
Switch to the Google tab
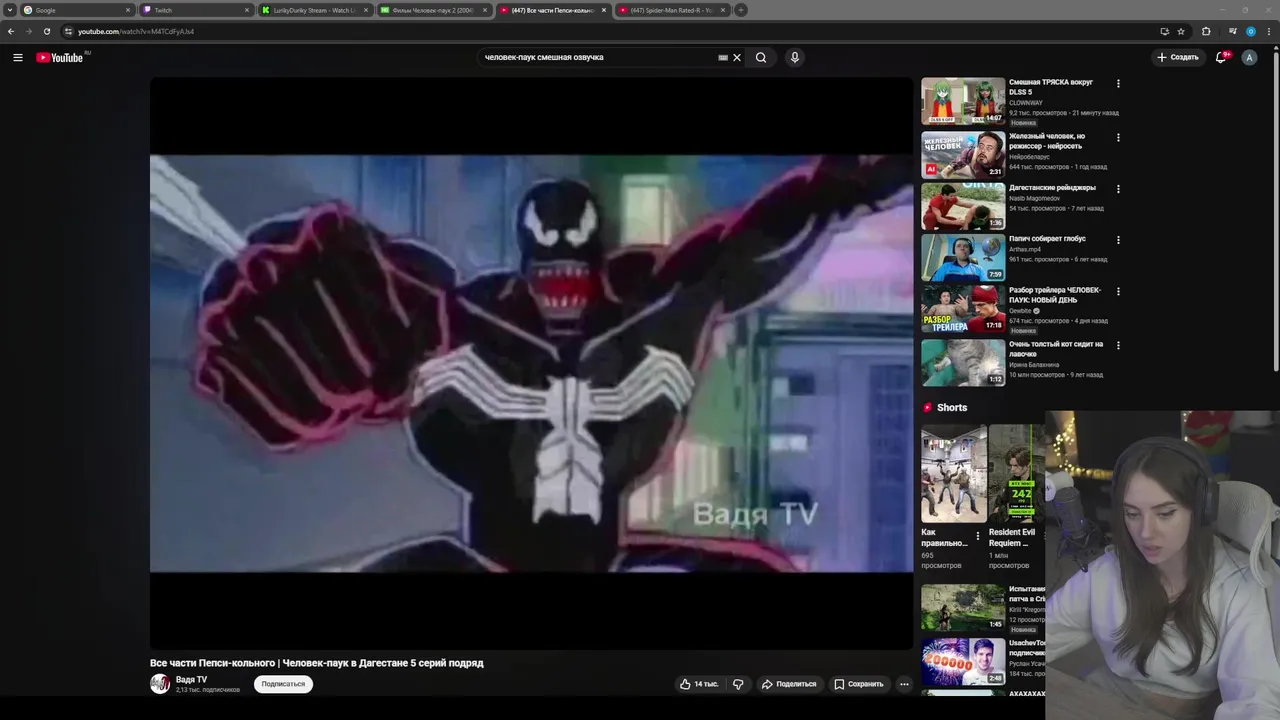point(77,10)
